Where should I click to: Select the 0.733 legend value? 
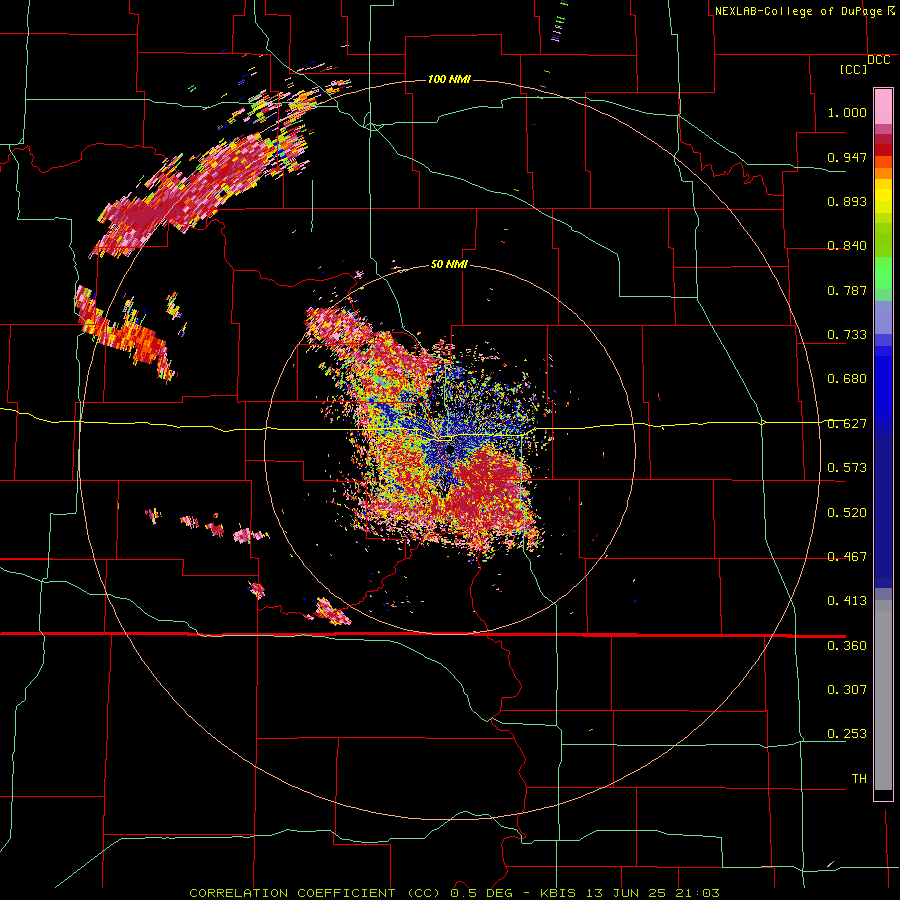pyautogui.click(x=847, y=335)
